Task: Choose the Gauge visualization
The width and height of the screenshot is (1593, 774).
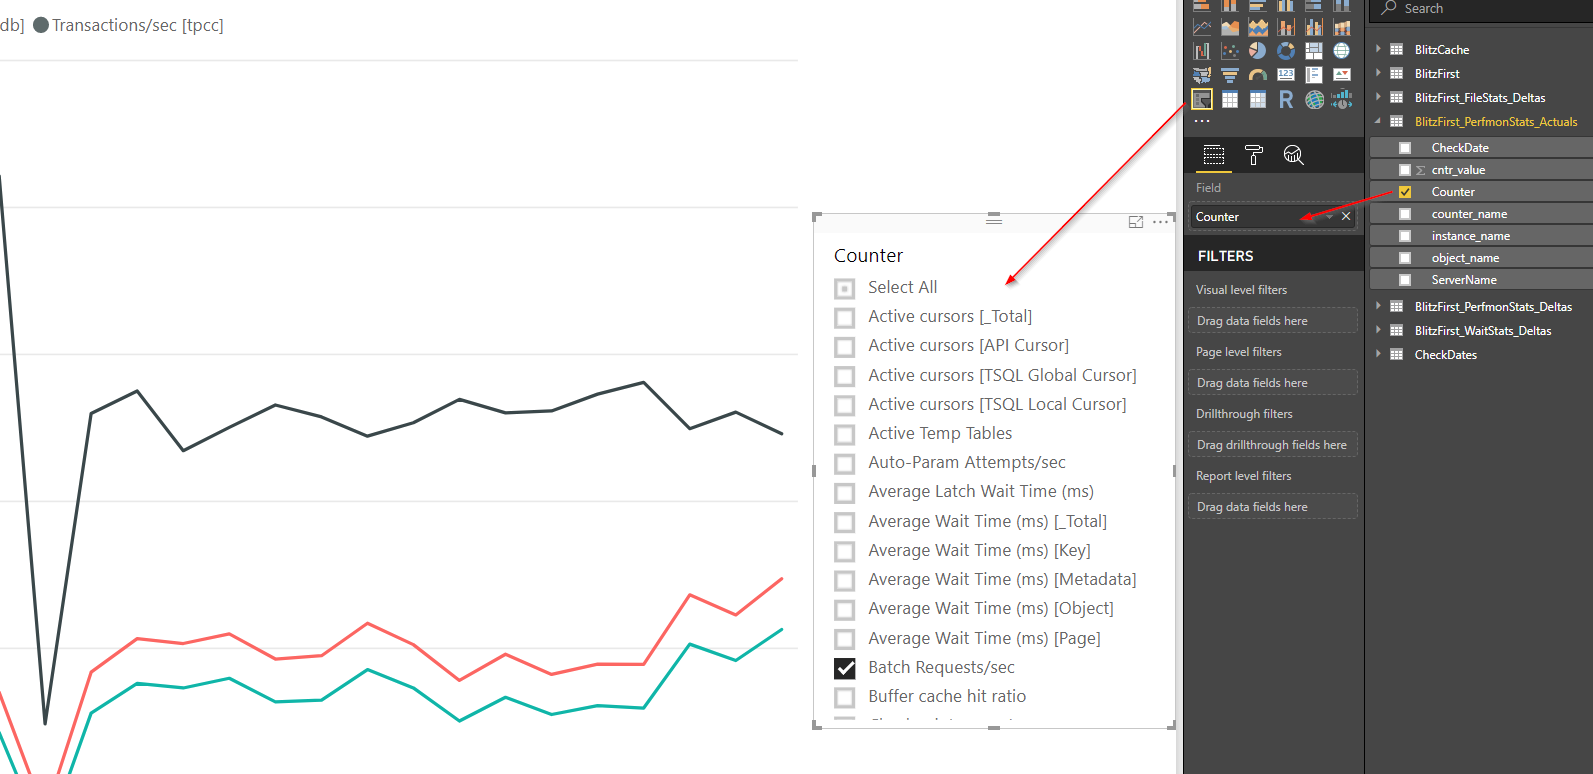Action: pos(1258,75)
